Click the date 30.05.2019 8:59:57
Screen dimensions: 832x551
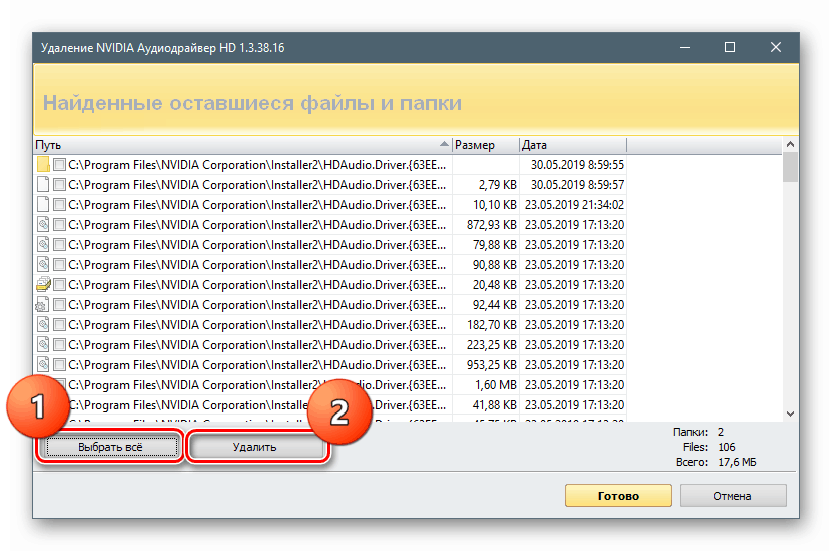(x=577, y=185)
